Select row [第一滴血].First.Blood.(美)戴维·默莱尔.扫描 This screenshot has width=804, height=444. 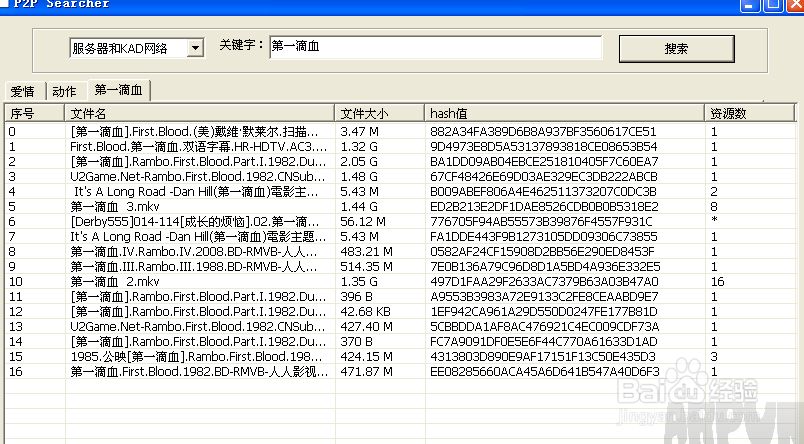400,132
